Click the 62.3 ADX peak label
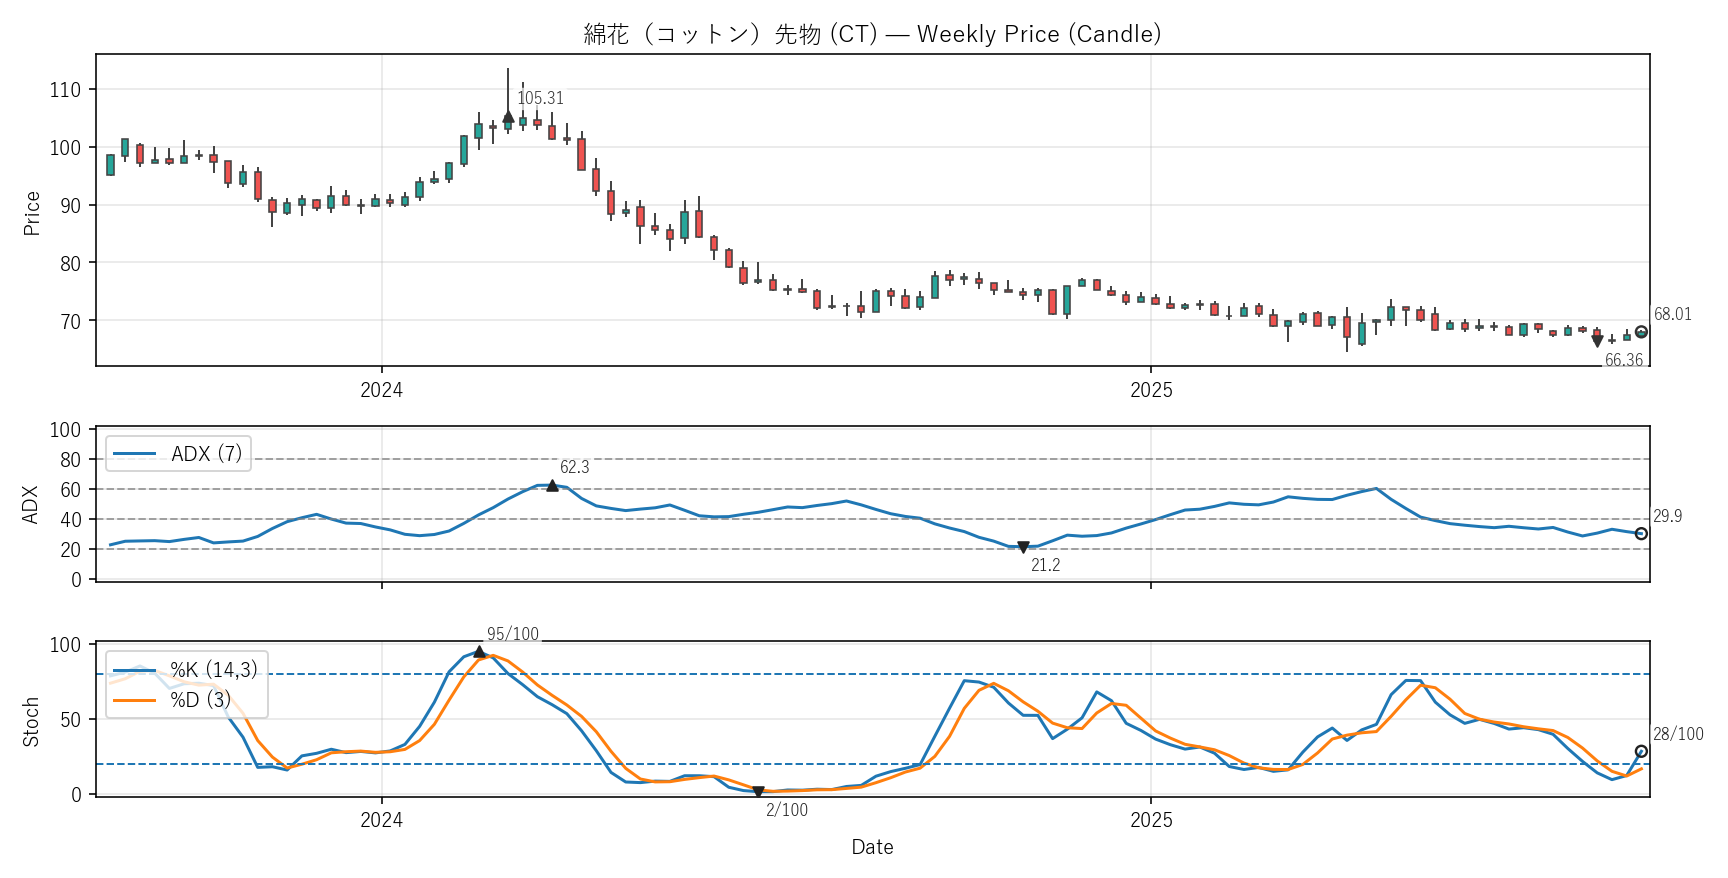Image resolution: width=1728 pixels, height=878 pixels. coord(574,467)
